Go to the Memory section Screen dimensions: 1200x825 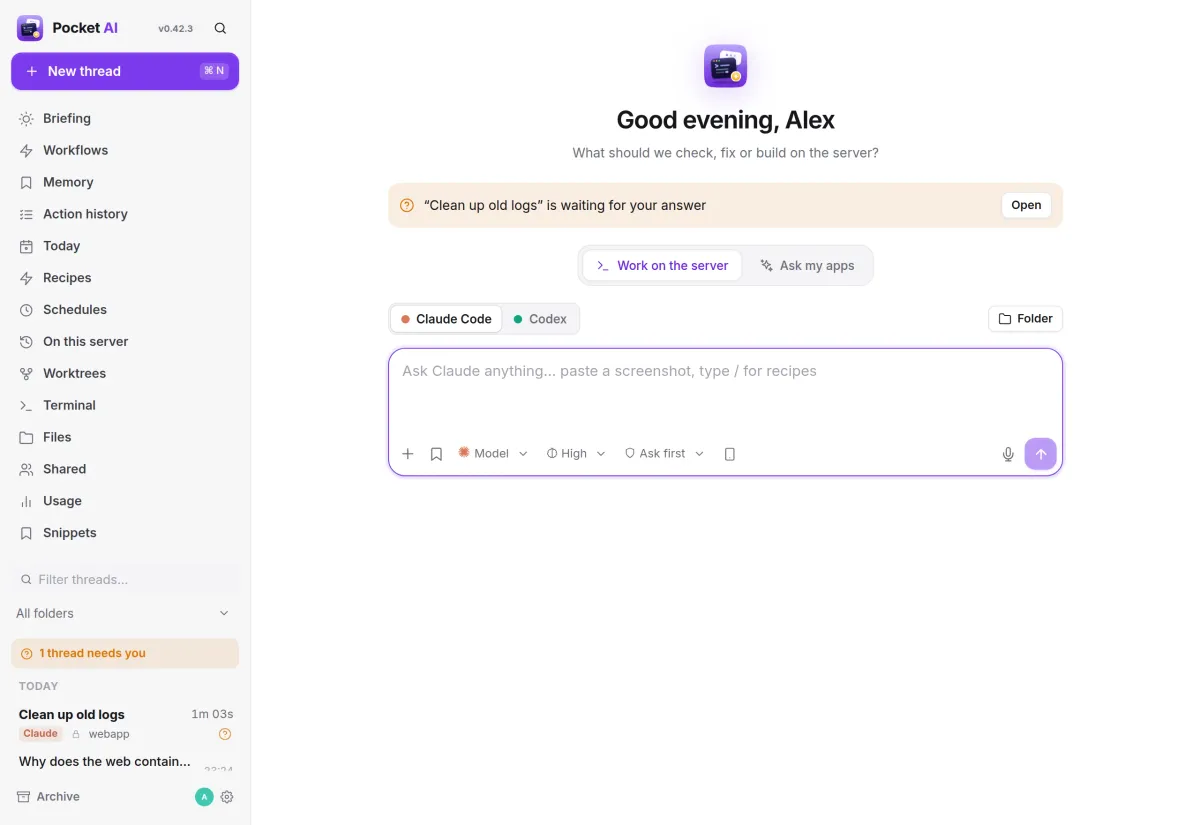[125, 182]
